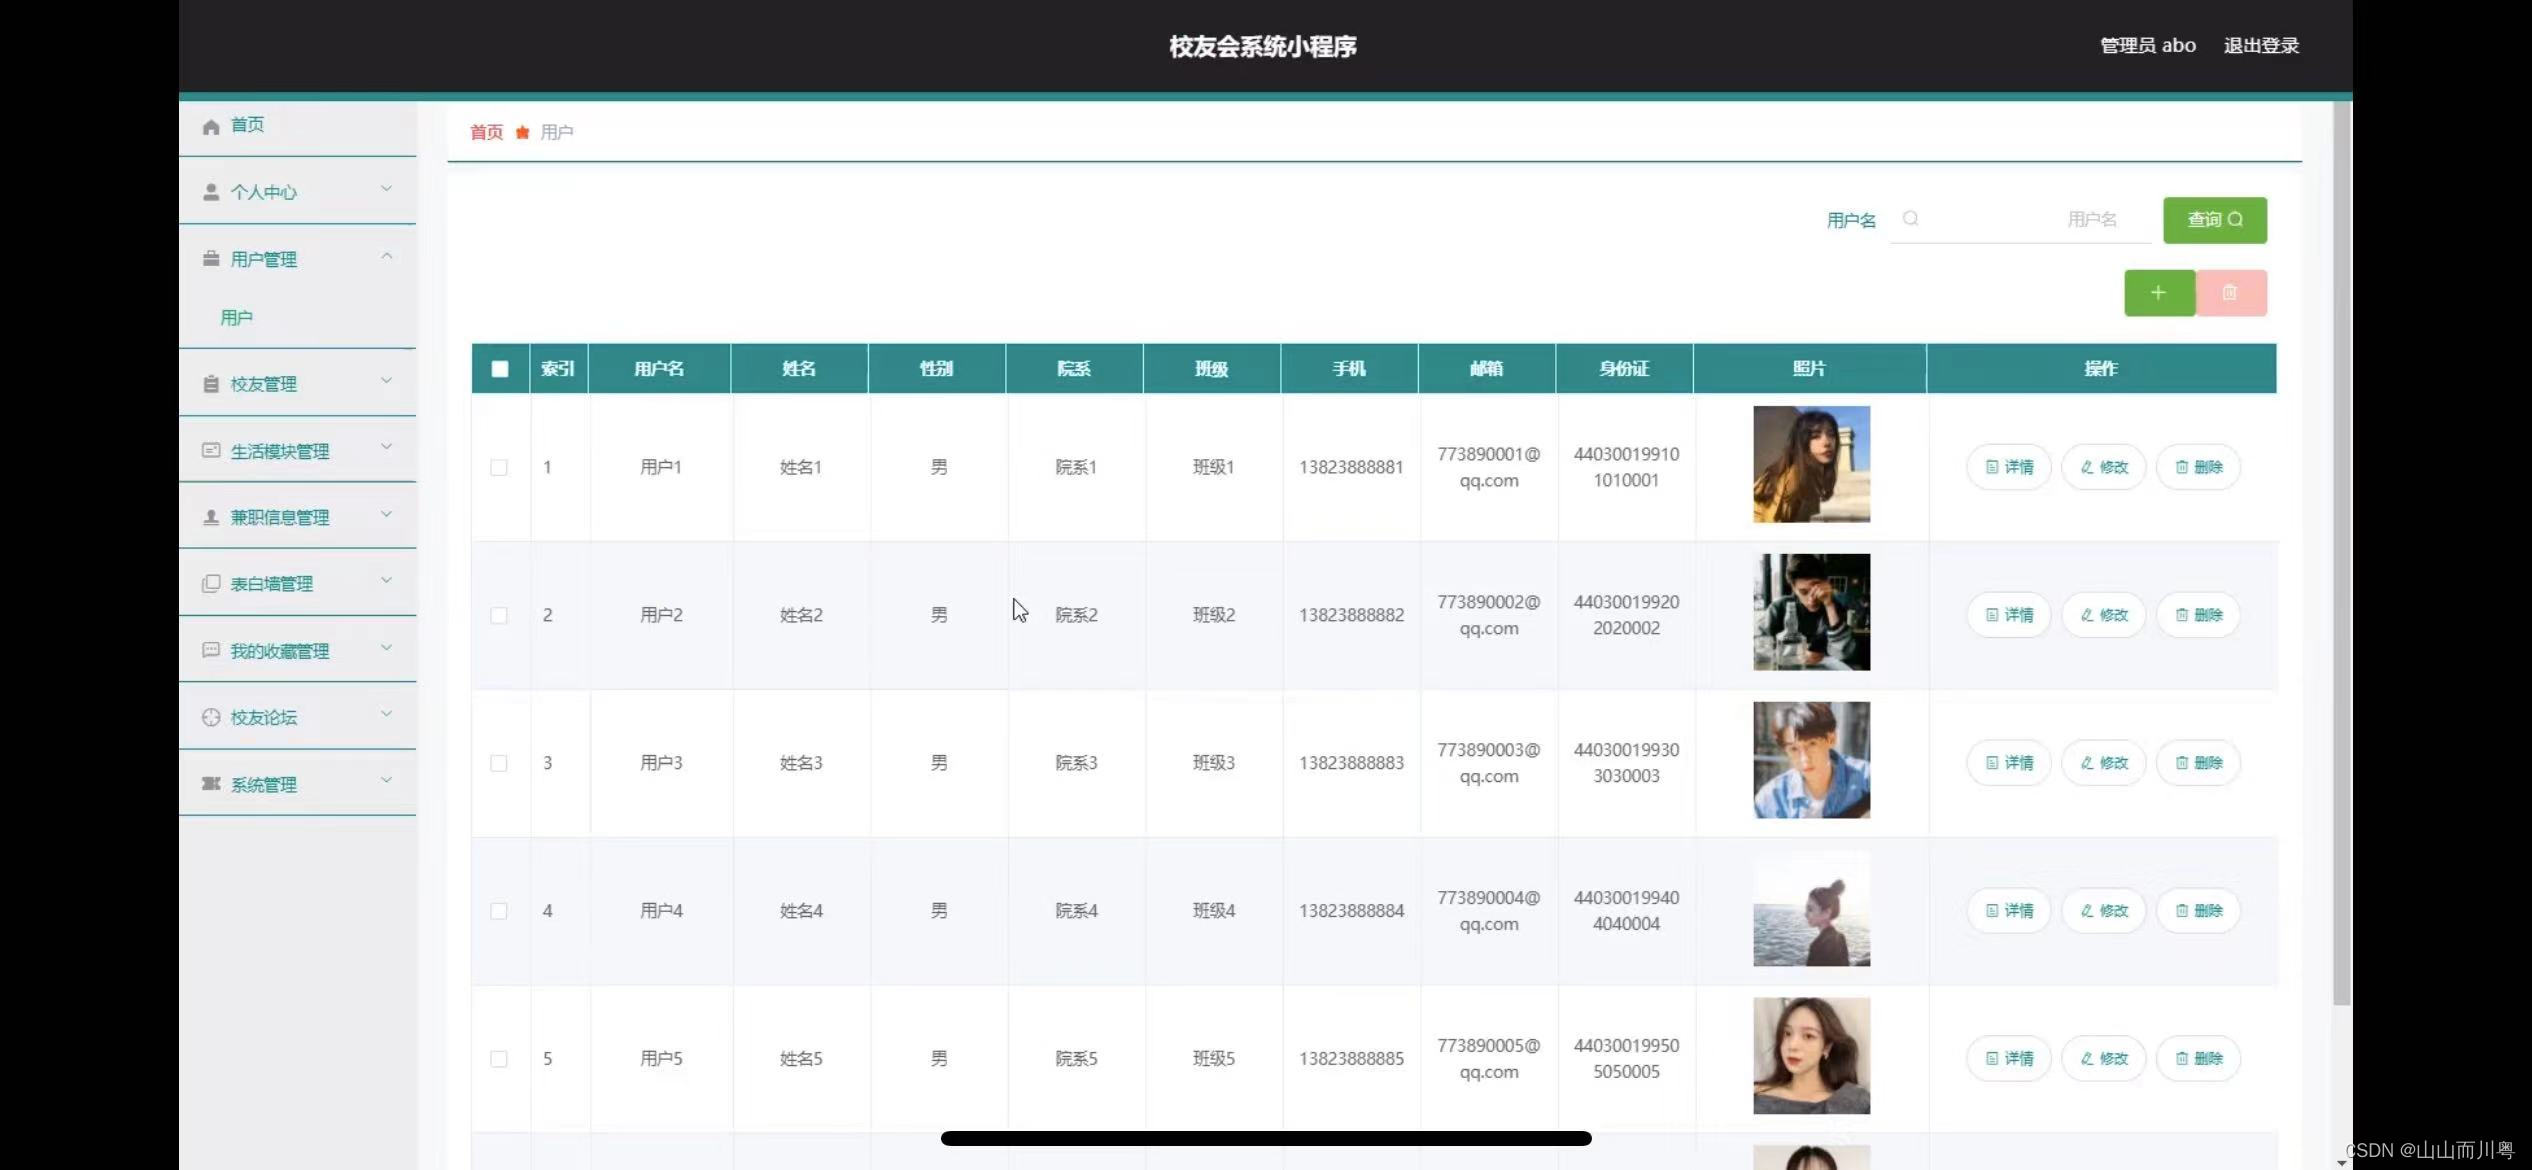Open 详情 for row 用户2
Screen dimensions: 2532x1170
[x=2009, y=615]
